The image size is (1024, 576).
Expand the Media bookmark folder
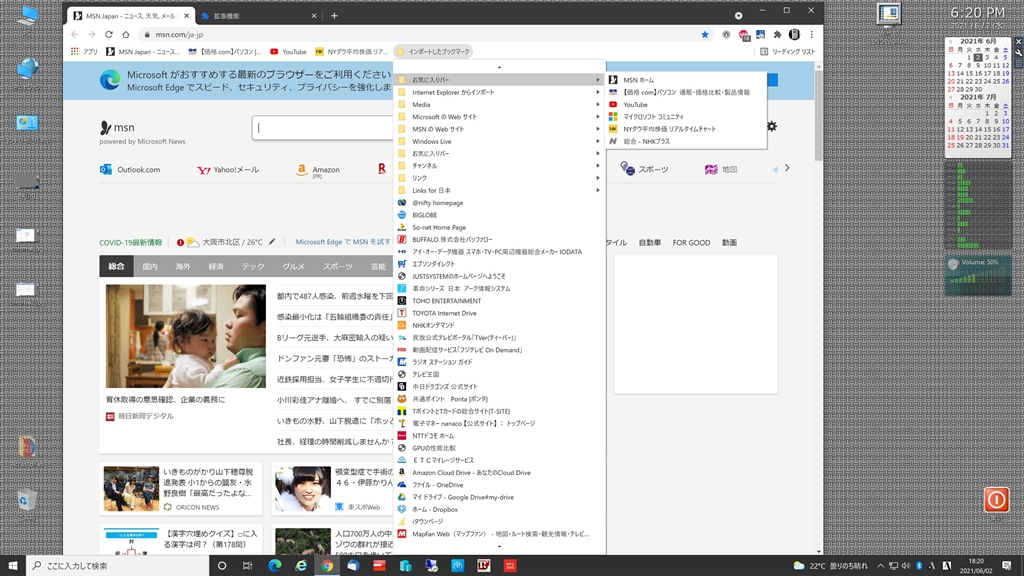(x=498, y=104)
